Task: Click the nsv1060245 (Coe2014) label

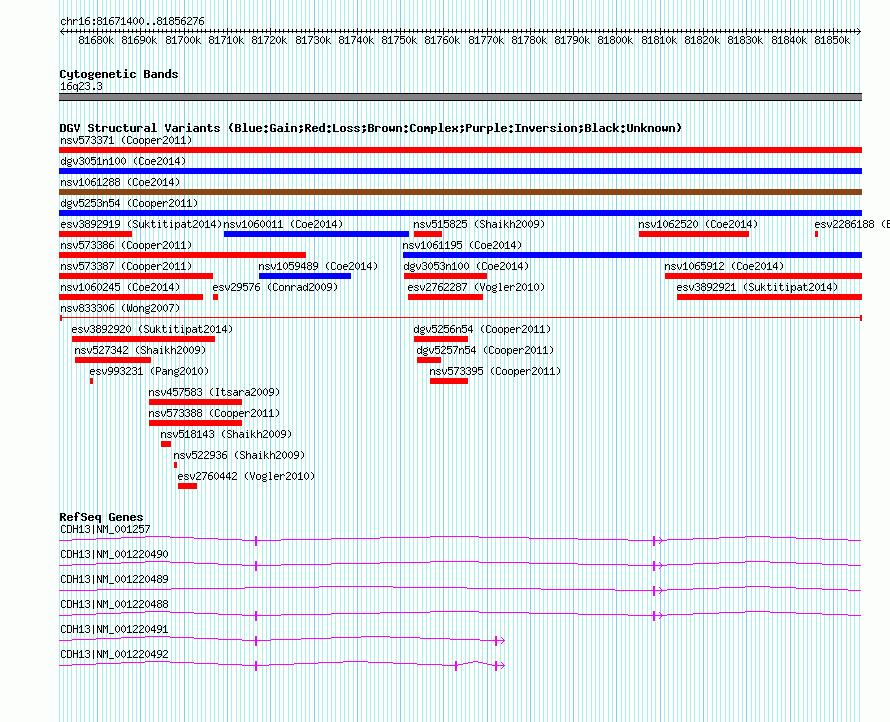Action: (x=120, y=287)
